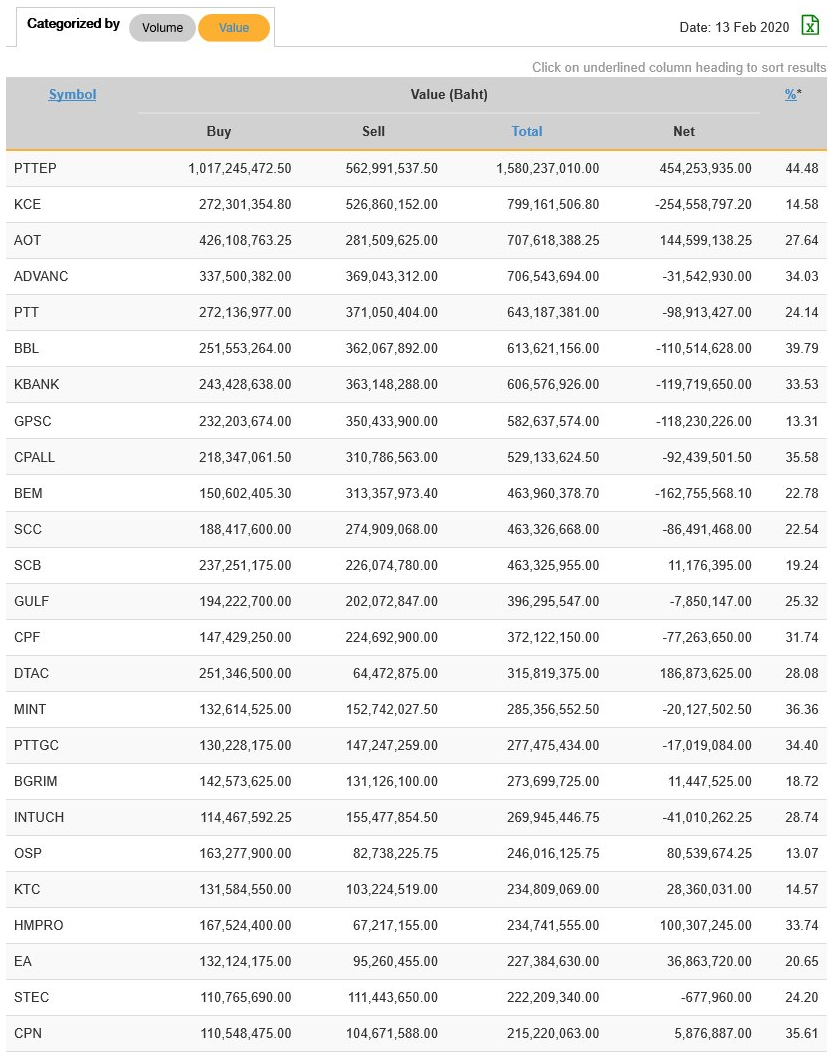Click the Buy column header
The height and width of the screenshot is (1053, 832).
219,131
